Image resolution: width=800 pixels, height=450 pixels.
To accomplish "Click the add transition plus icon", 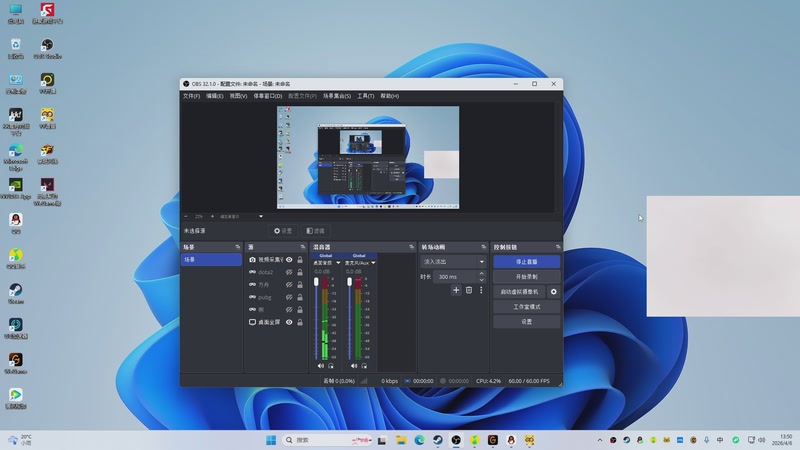I will pyautogui.click(x=456, y=290).
